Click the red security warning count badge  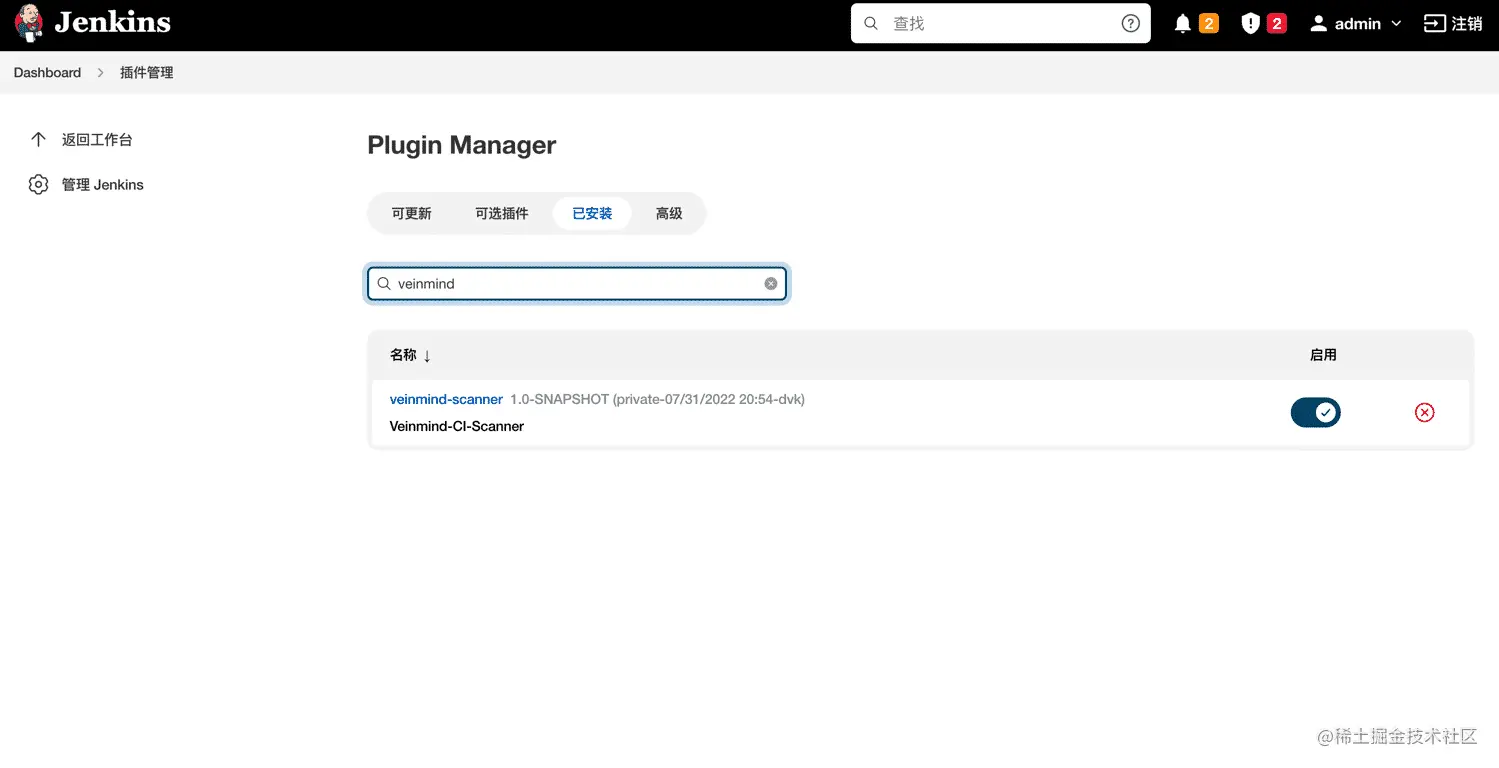[1276, 23]
